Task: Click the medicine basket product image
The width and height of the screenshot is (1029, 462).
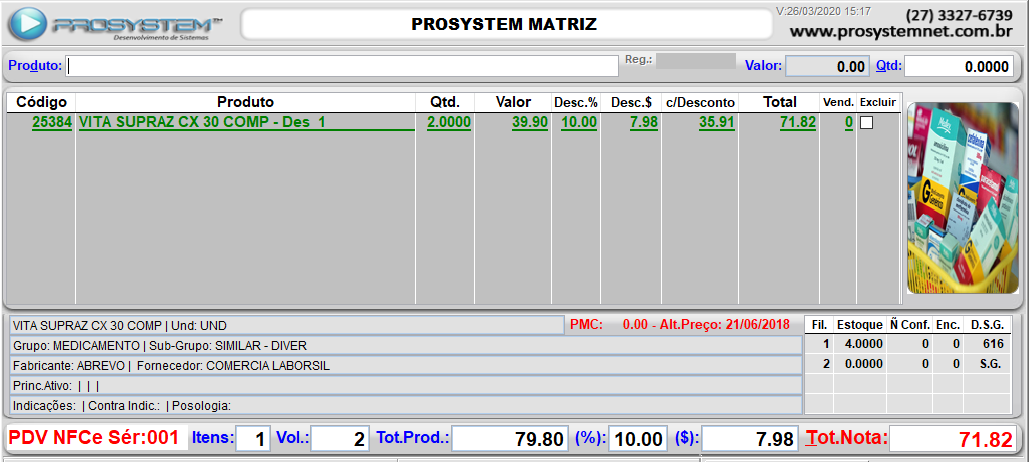Action: click(x=962, y=198)
